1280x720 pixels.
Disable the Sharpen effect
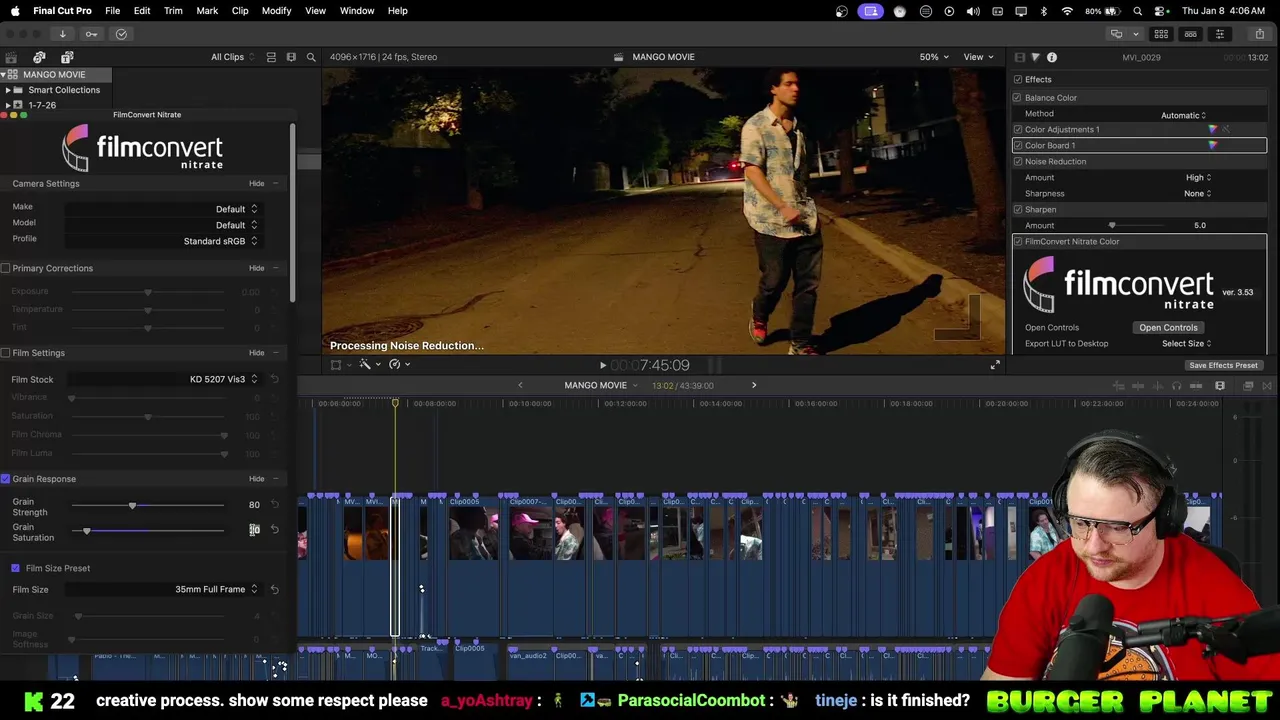(1017, 209)
